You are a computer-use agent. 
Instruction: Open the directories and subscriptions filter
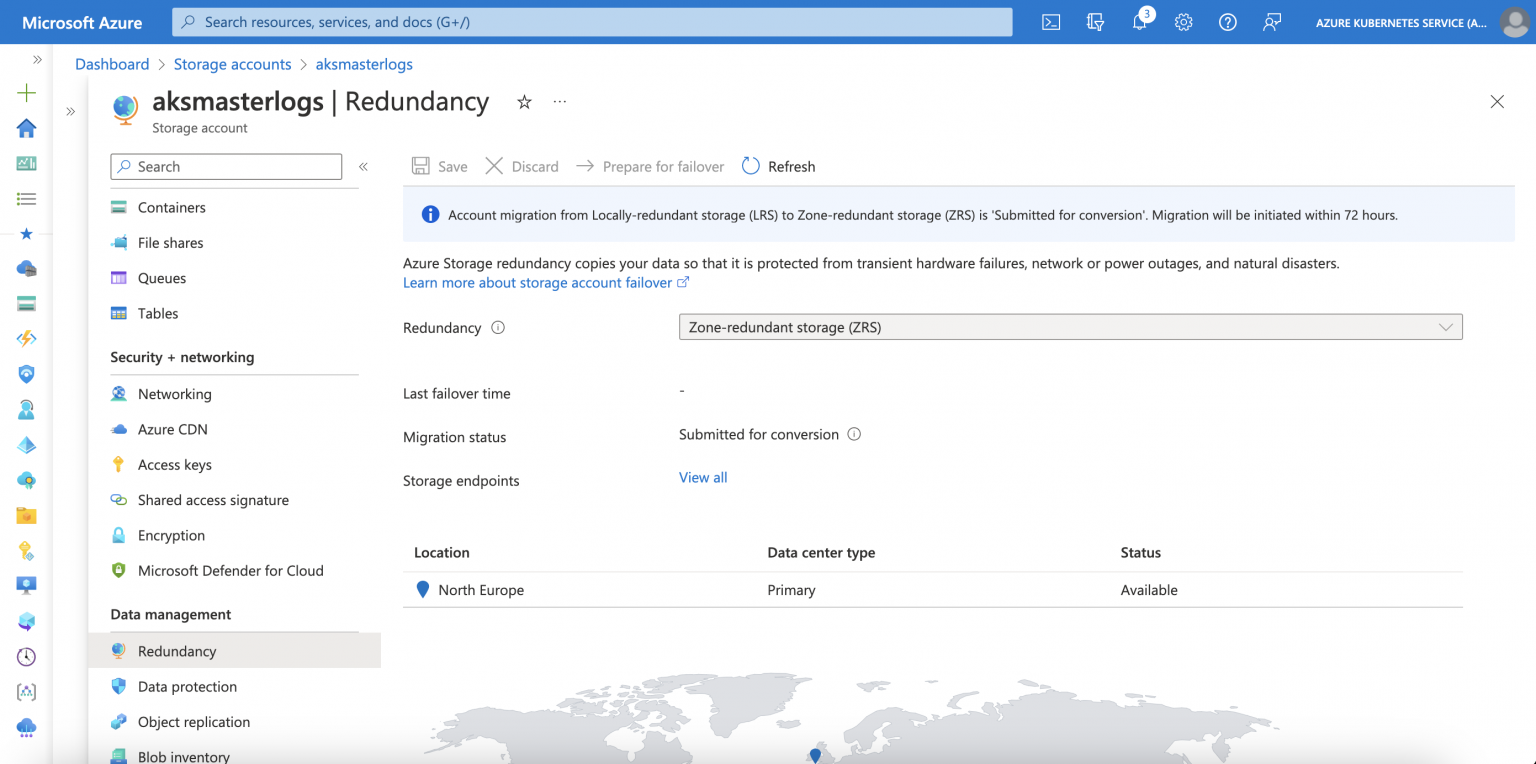pyautogui.click(x=1095, y=22)
